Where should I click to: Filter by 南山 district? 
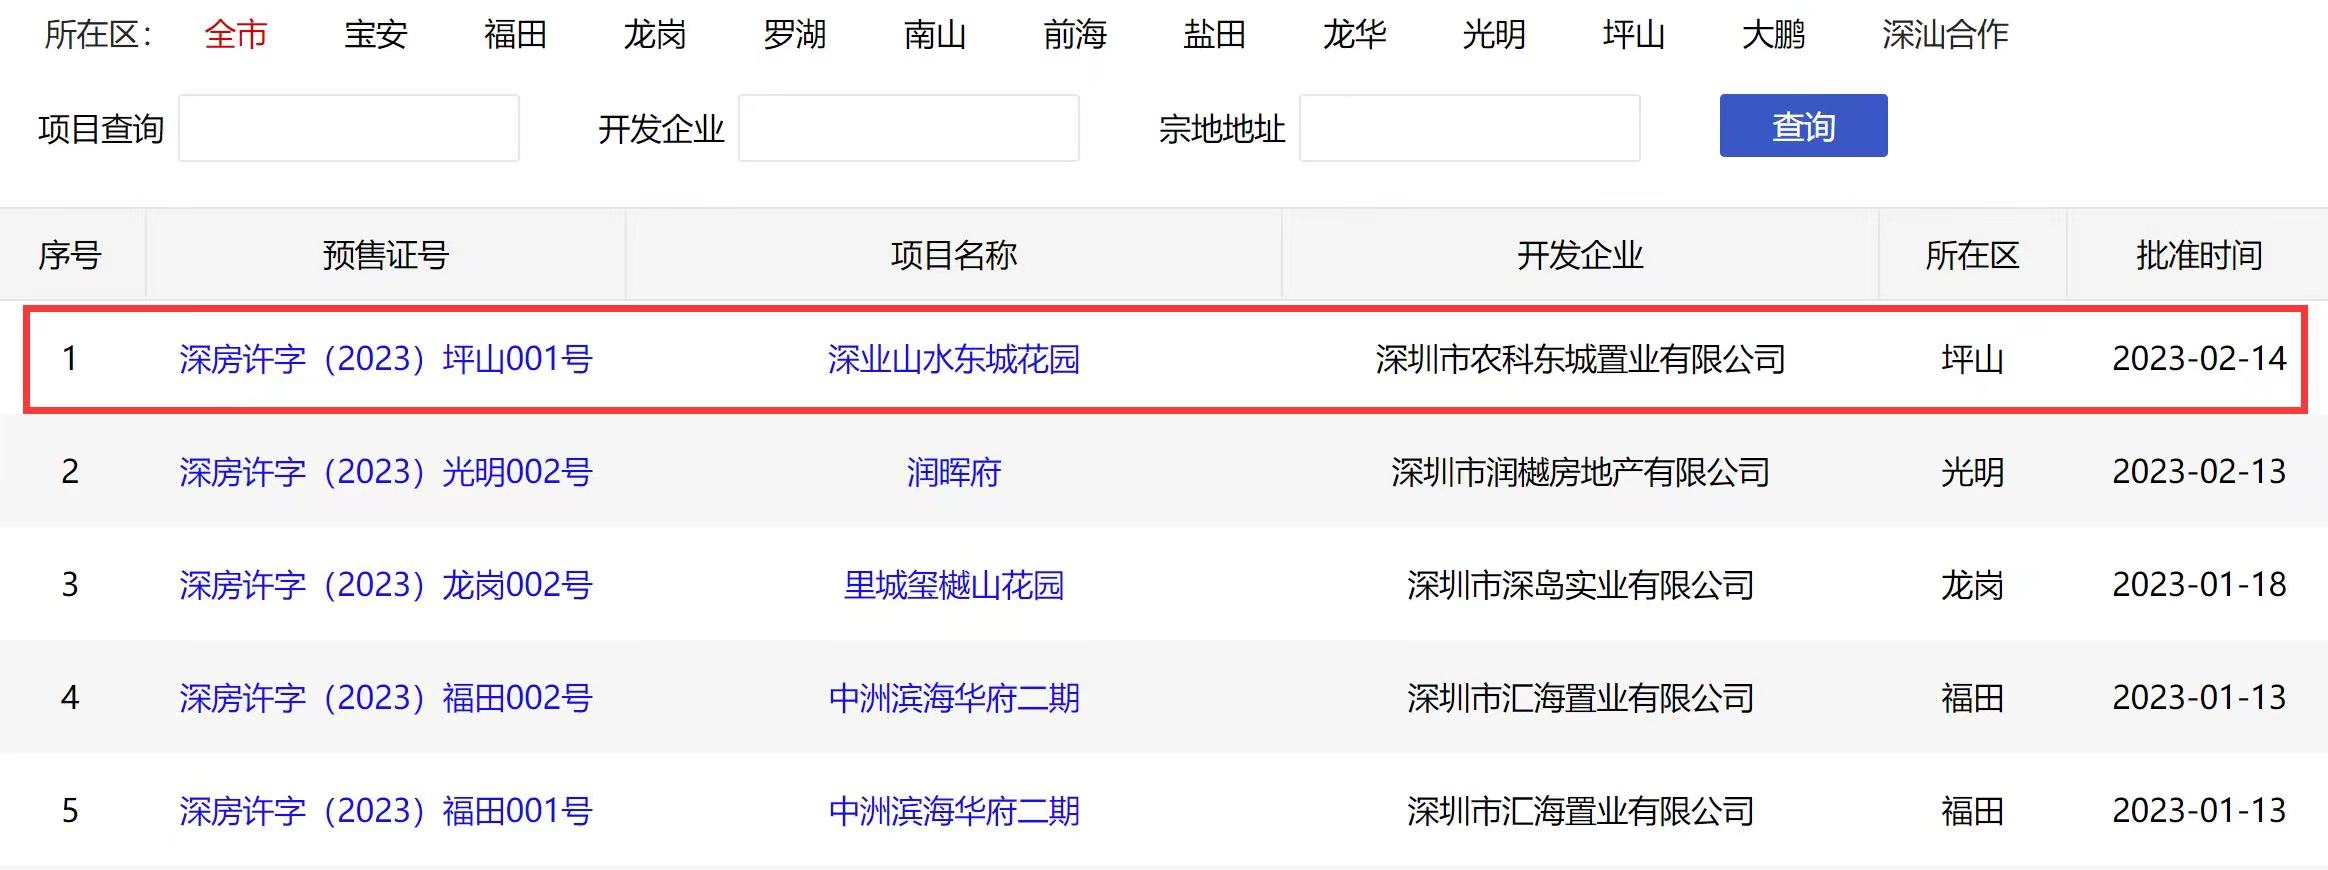tap(935, 35)
